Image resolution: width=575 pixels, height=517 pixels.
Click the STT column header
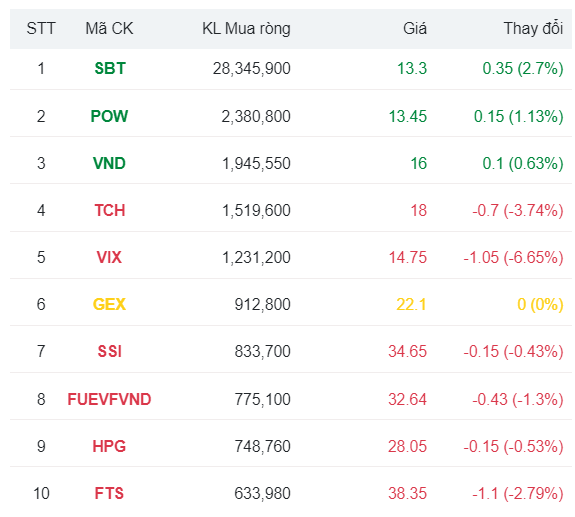41,29
